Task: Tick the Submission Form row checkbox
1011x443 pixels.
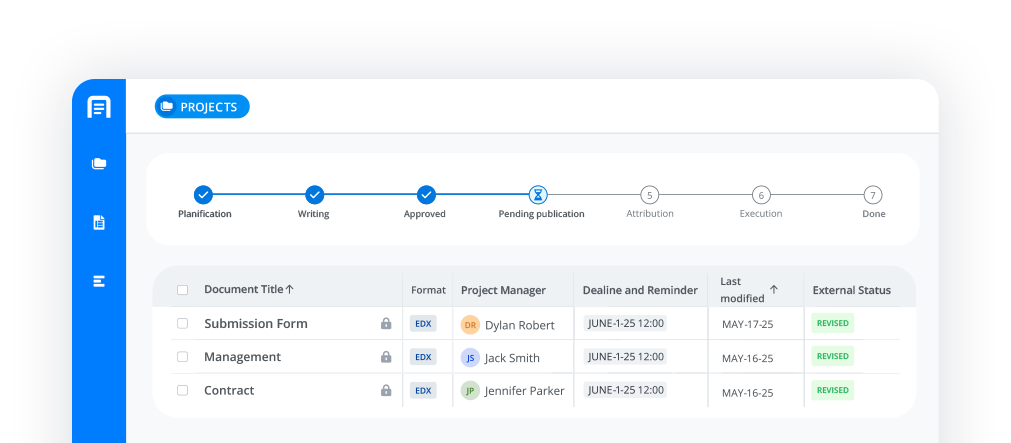Action: click(x=182, y=324)
